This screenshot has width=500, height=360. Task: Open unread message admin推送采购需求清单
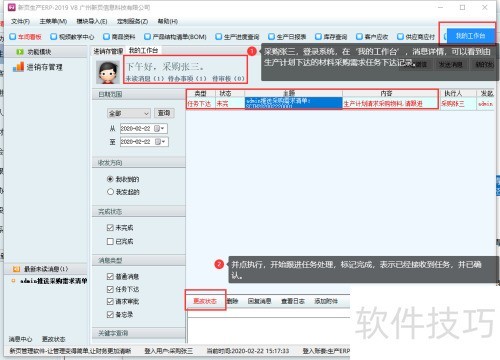[x=53, y=281]
